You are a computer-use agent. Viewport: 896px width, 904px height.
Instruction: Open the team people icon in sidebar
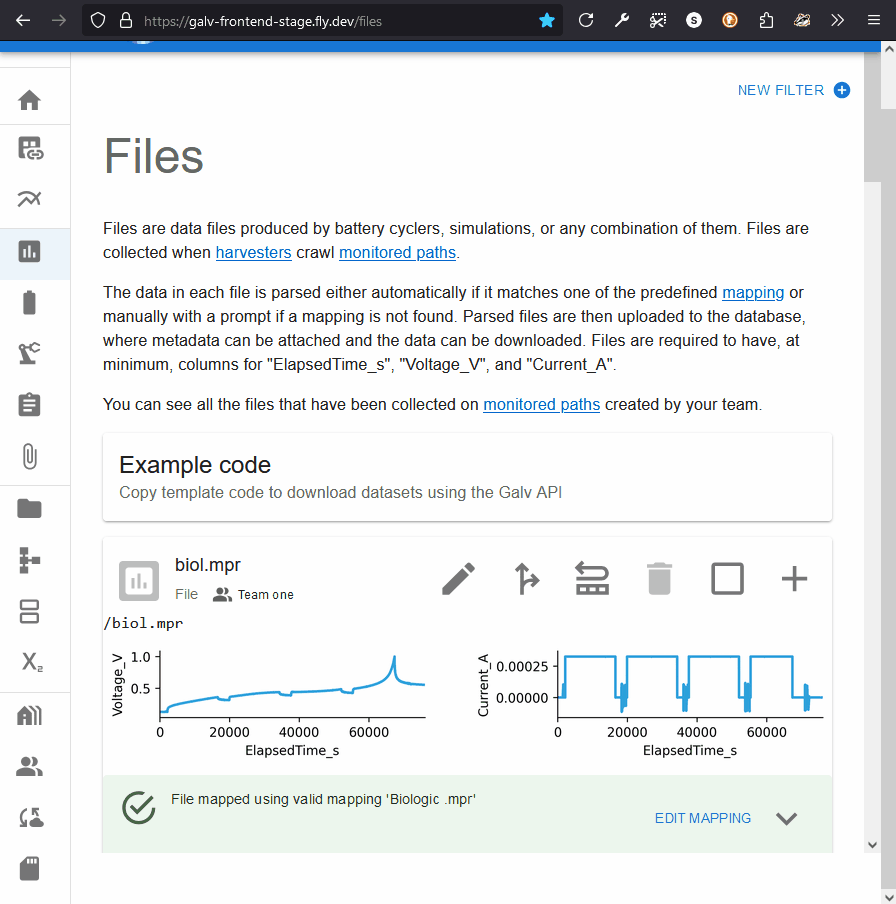click(30, 767)
